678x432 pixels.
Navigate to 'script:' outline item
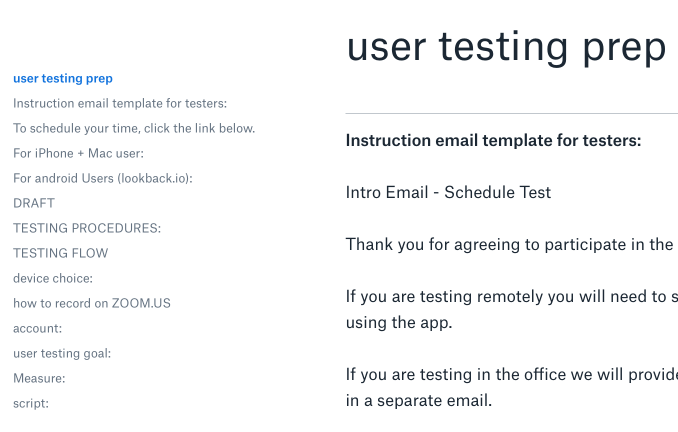(31, 403)
